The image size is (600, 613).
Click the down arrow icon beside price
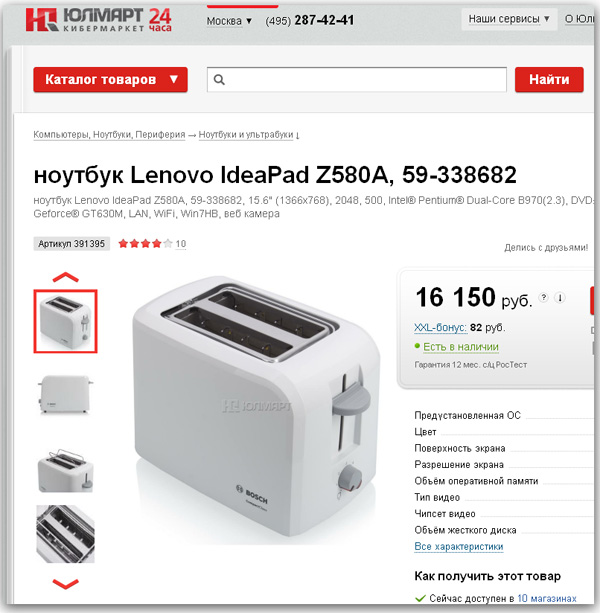[560, 298]
